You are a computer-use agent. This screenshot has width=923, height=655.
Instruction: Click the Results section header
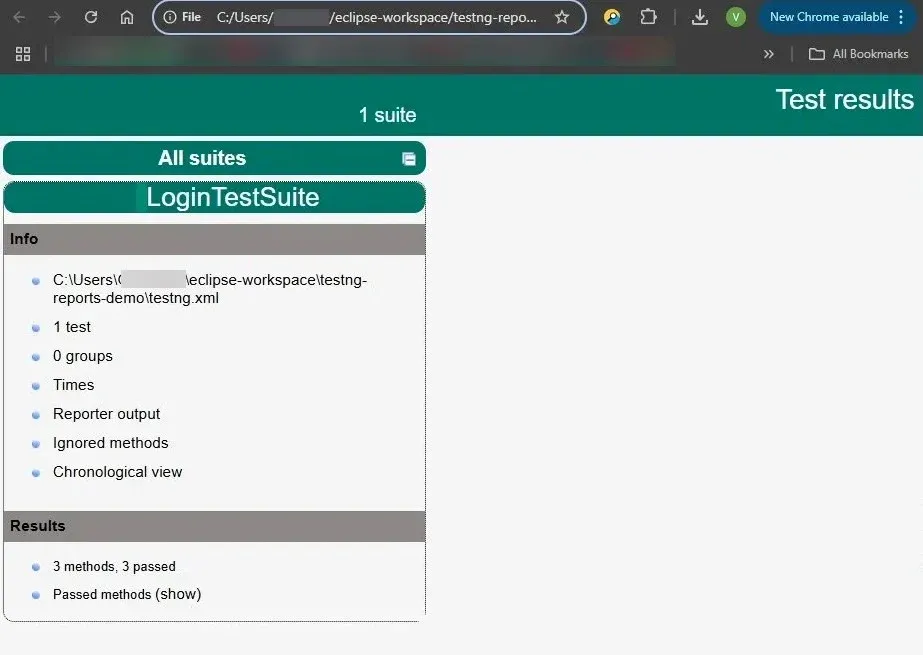click(x=214, y=526)
